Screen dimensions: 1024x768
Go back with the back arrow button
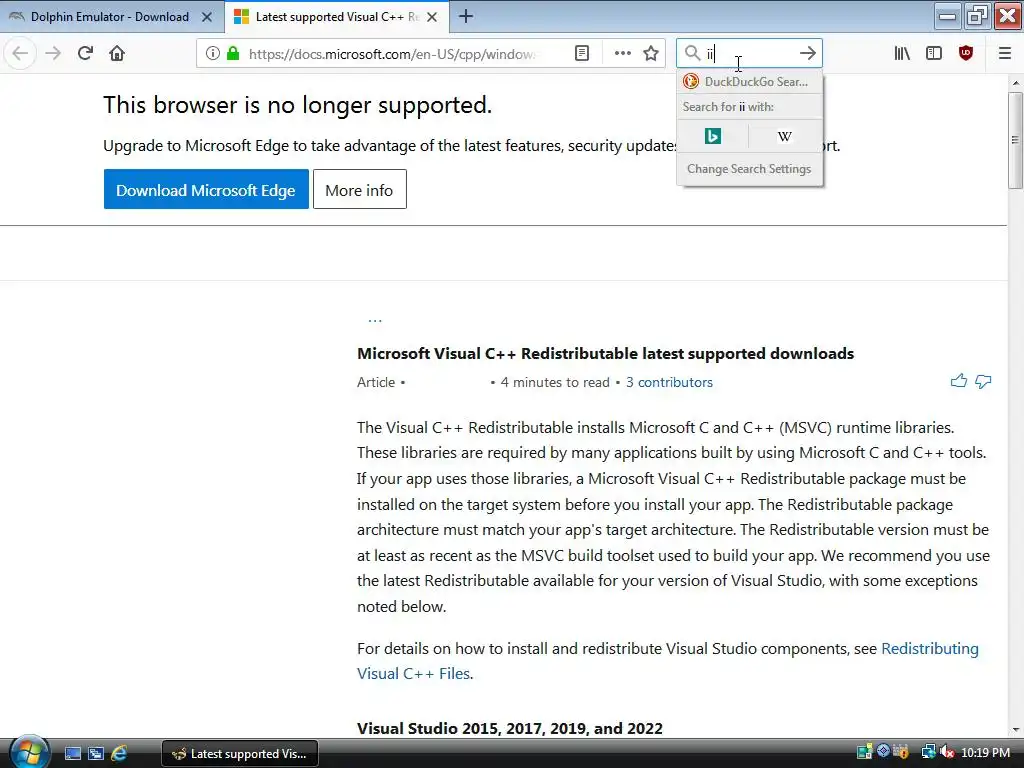pos(20,53)
